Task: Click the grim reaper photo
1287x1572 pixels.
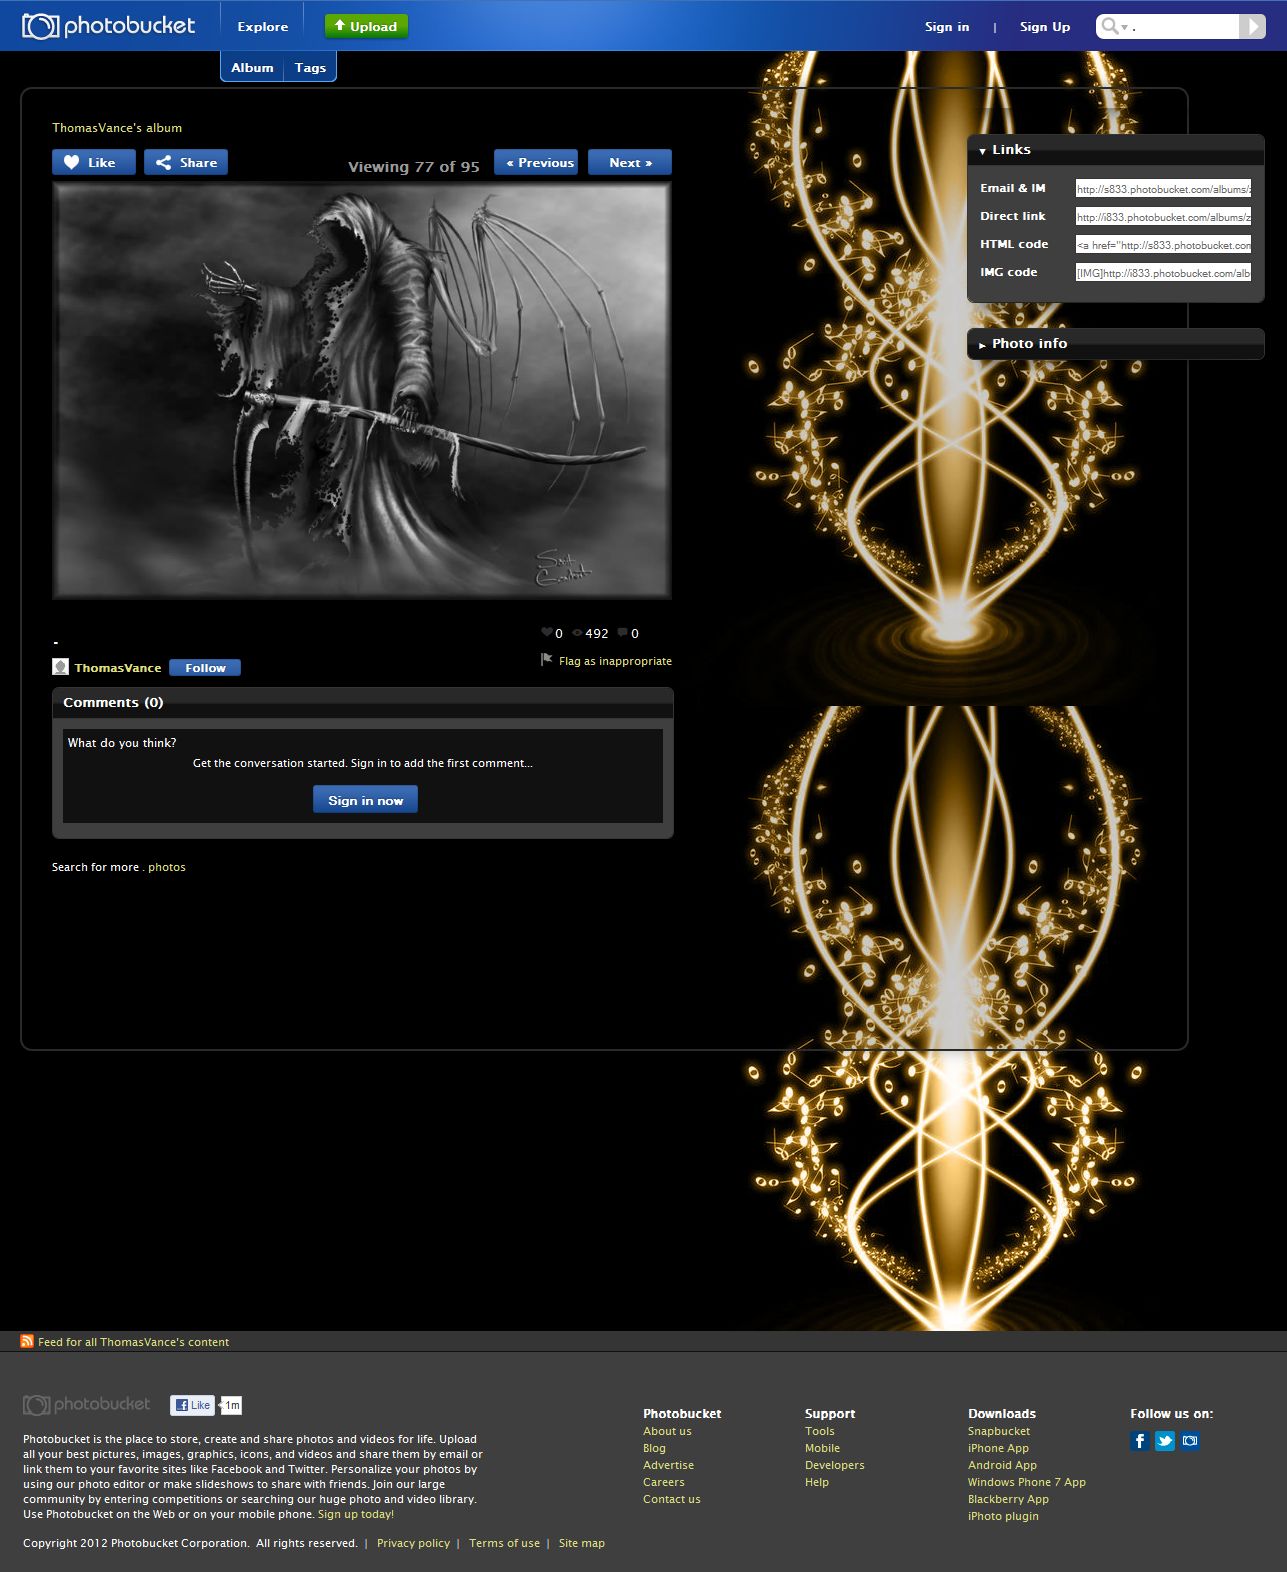Action: 362,390
